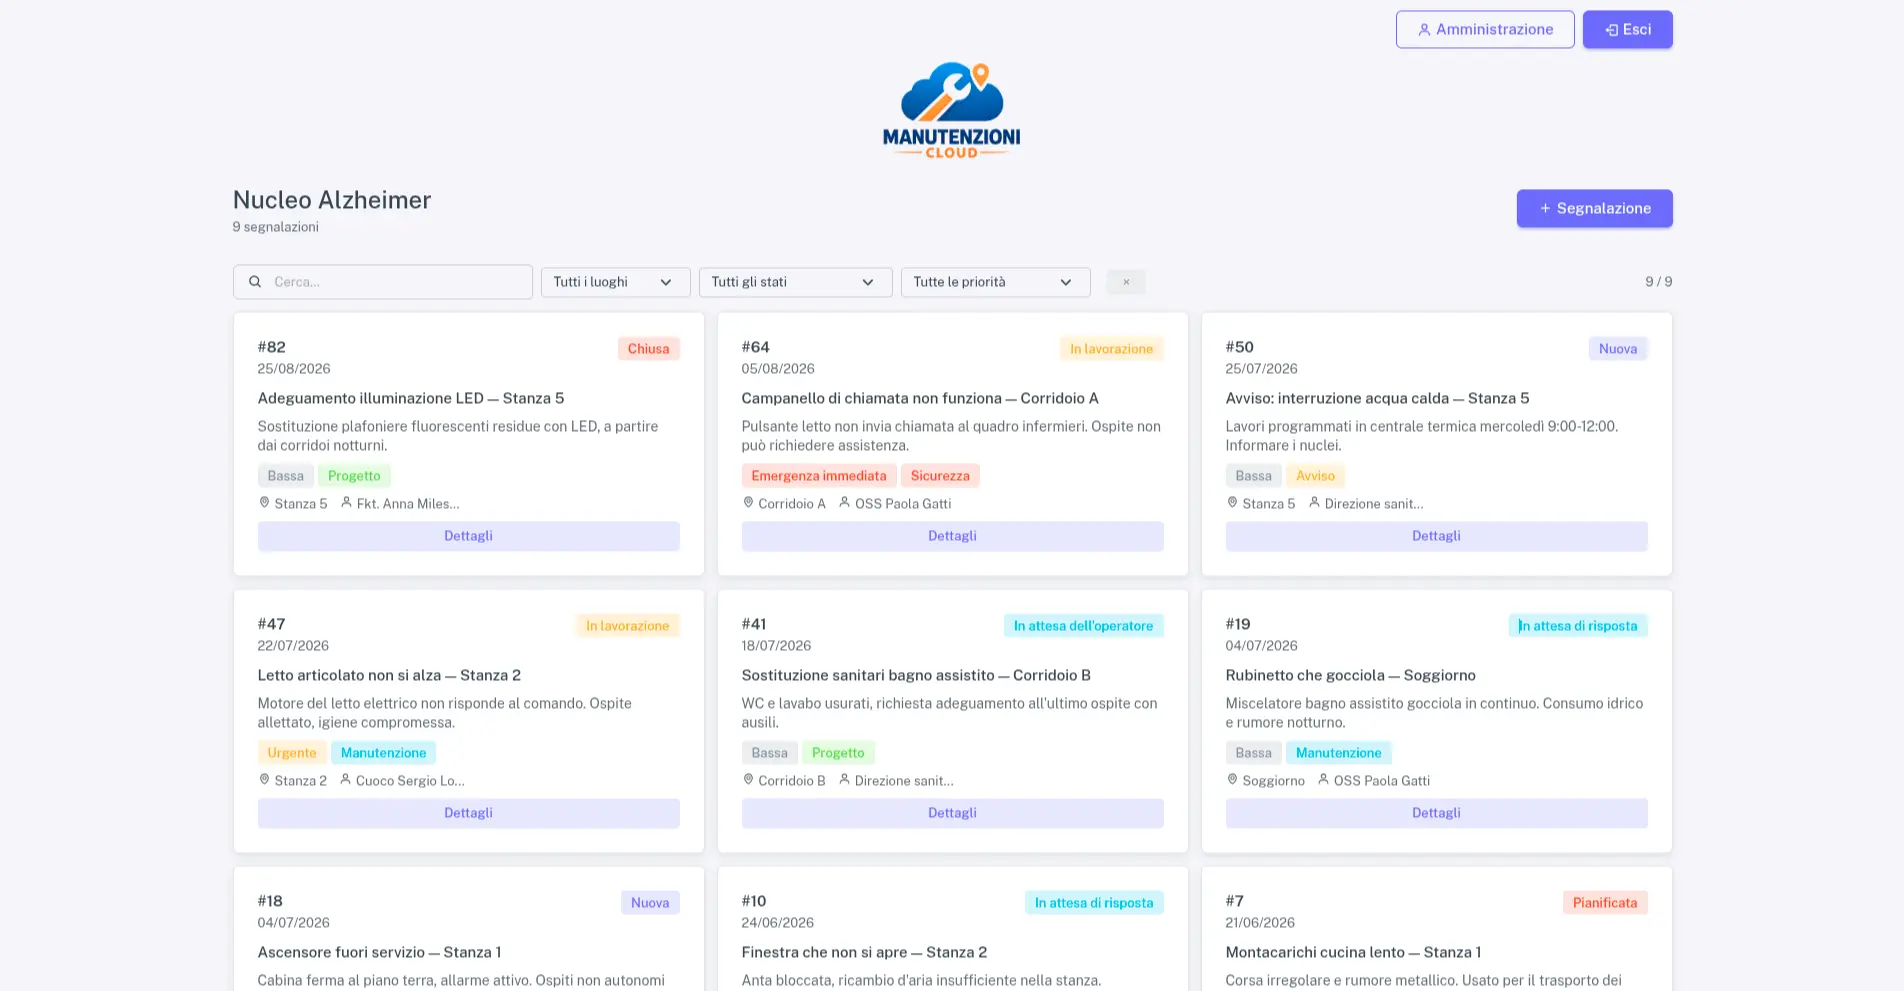The image size is (1904, 991).
Task: Click the Progetto tag in card #41
Action: (x=838, y=753)
